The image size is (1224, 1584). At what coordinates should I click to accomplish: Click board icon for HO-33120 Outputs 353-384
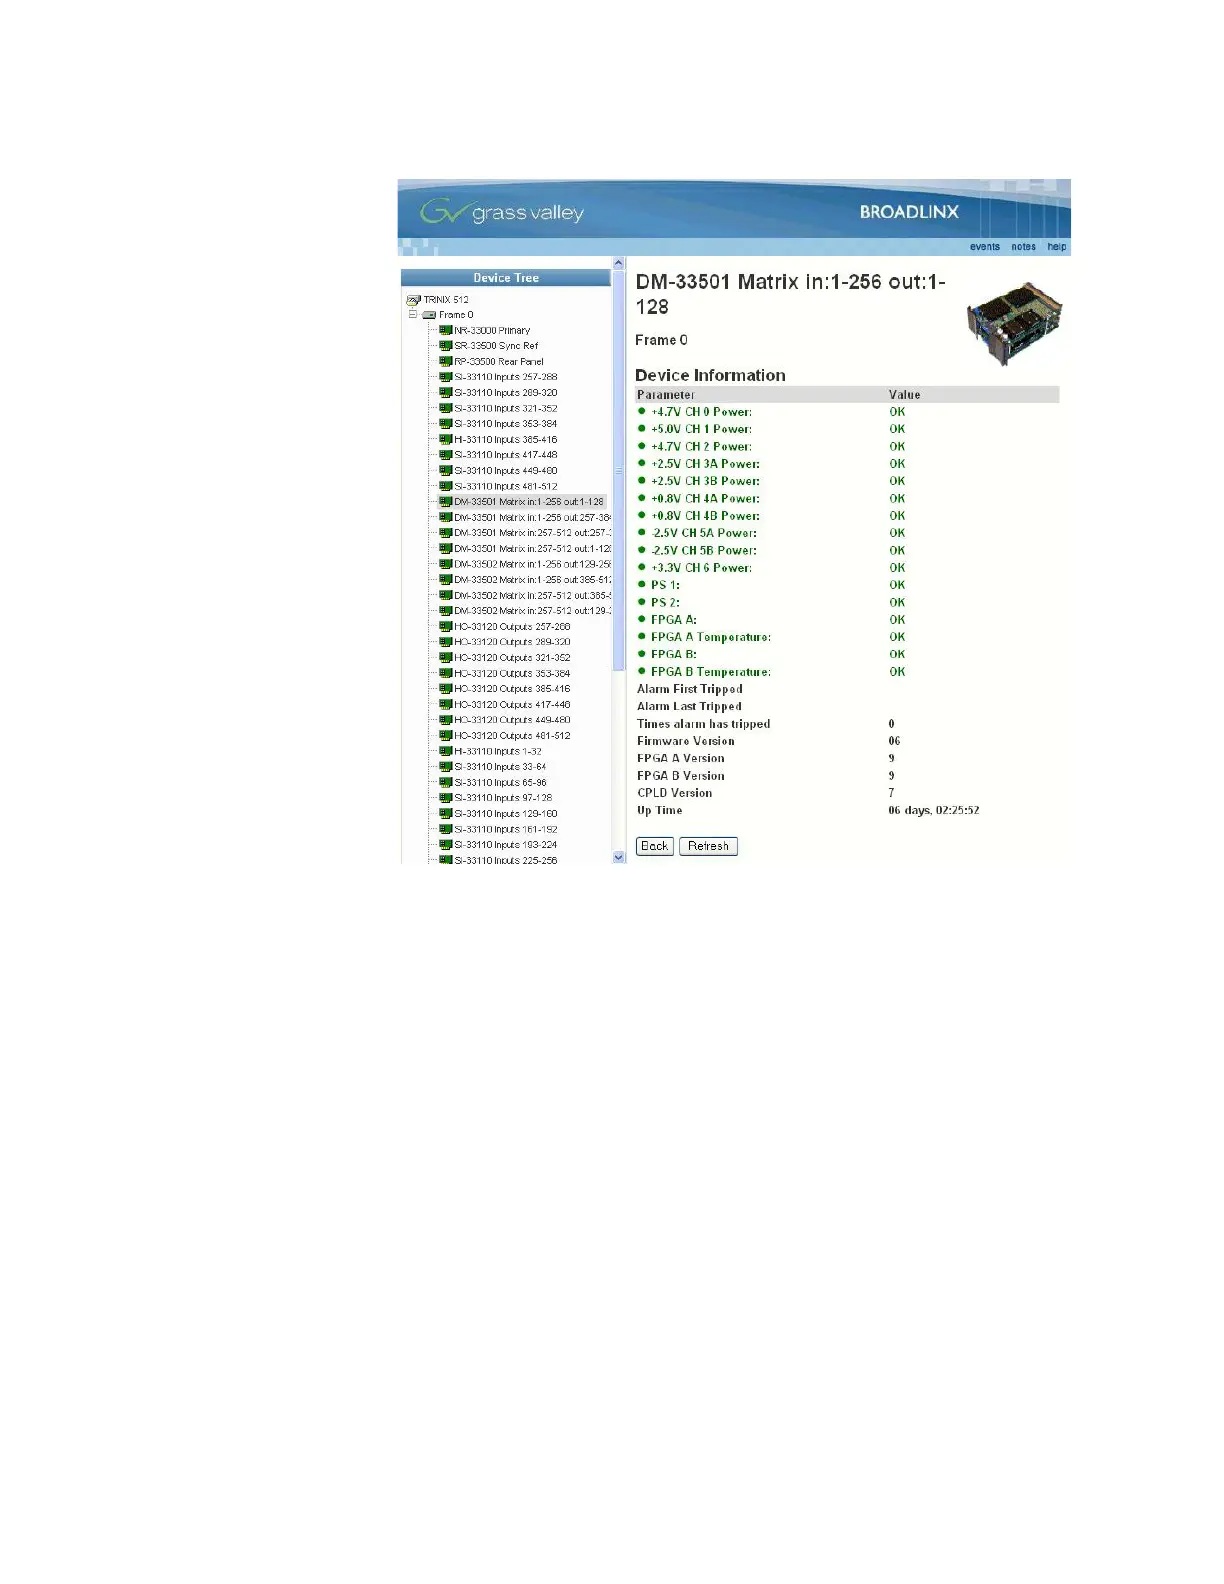click(446, 673)
